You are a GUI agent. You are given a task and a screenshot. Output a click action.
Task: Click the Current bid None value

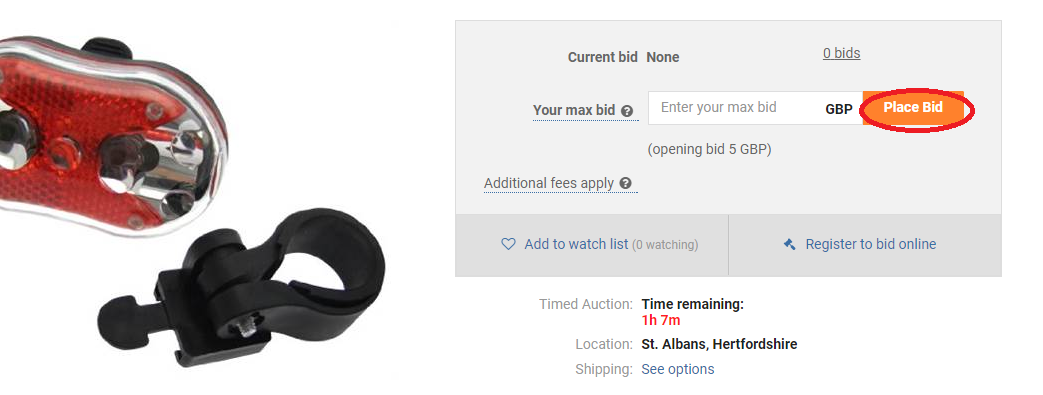coord(663,57)
